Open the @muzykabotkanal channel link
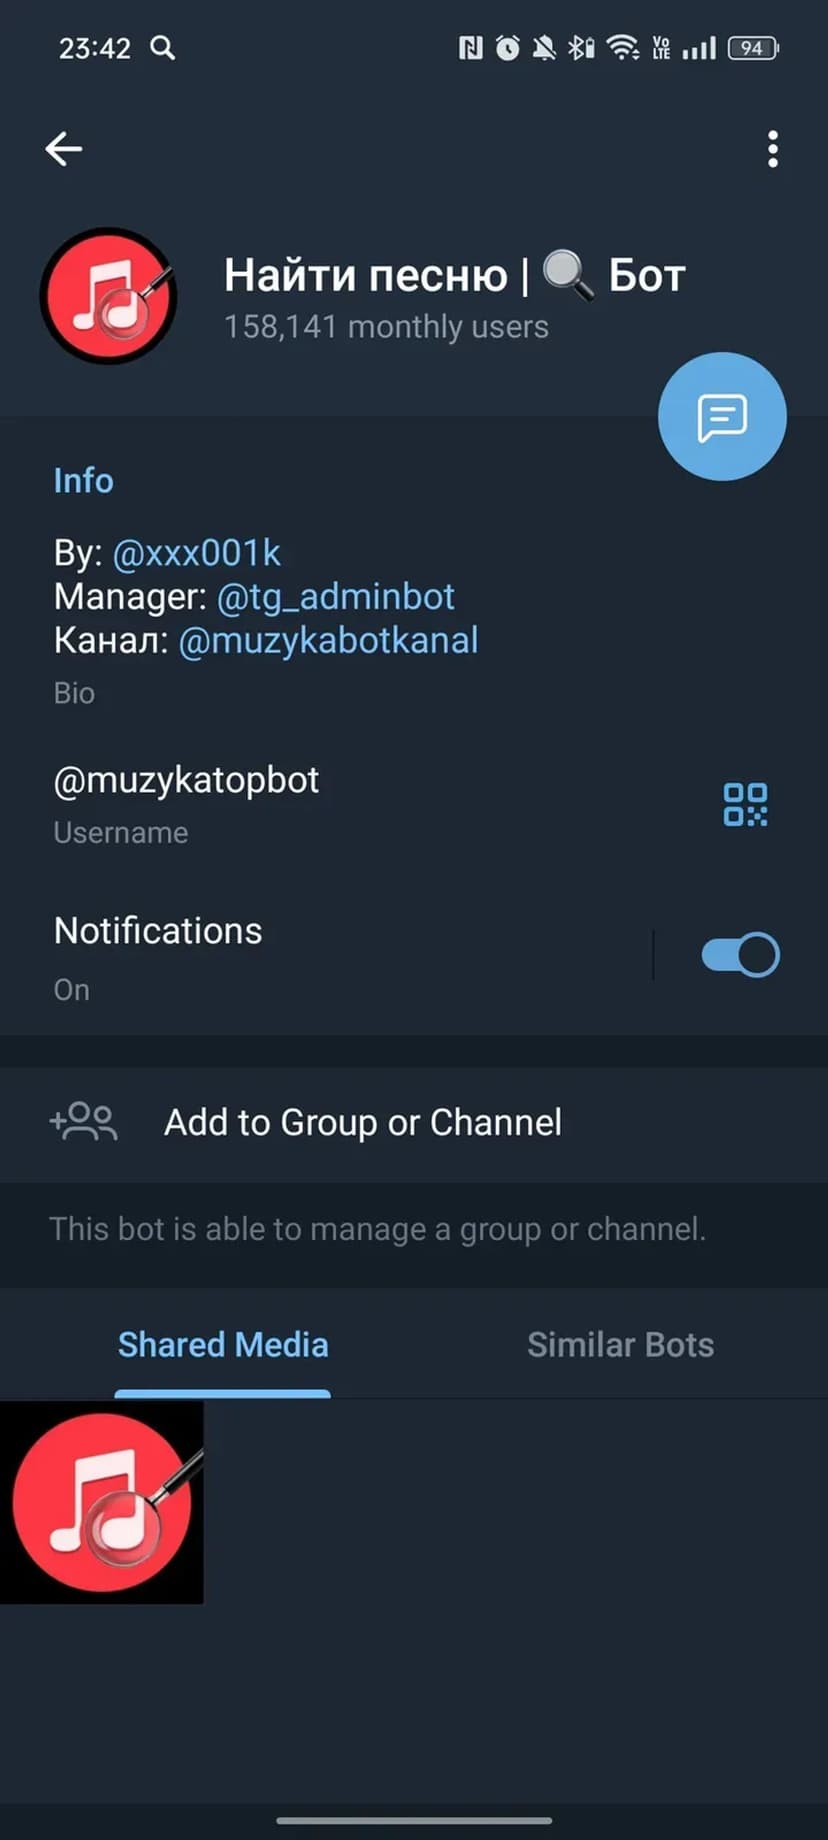The width and height of the screenshot is (828, 1840). (x=328, y=640)
